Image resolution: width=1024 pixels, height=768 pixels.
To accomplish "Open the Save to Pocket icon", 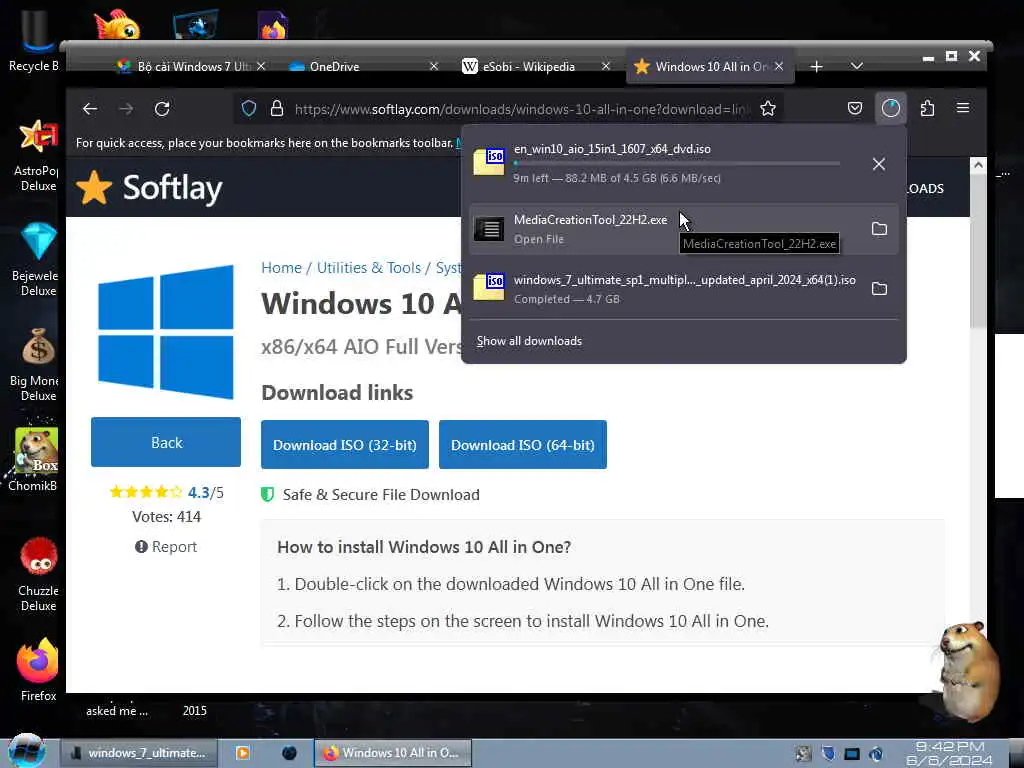I will pos(855,108).
